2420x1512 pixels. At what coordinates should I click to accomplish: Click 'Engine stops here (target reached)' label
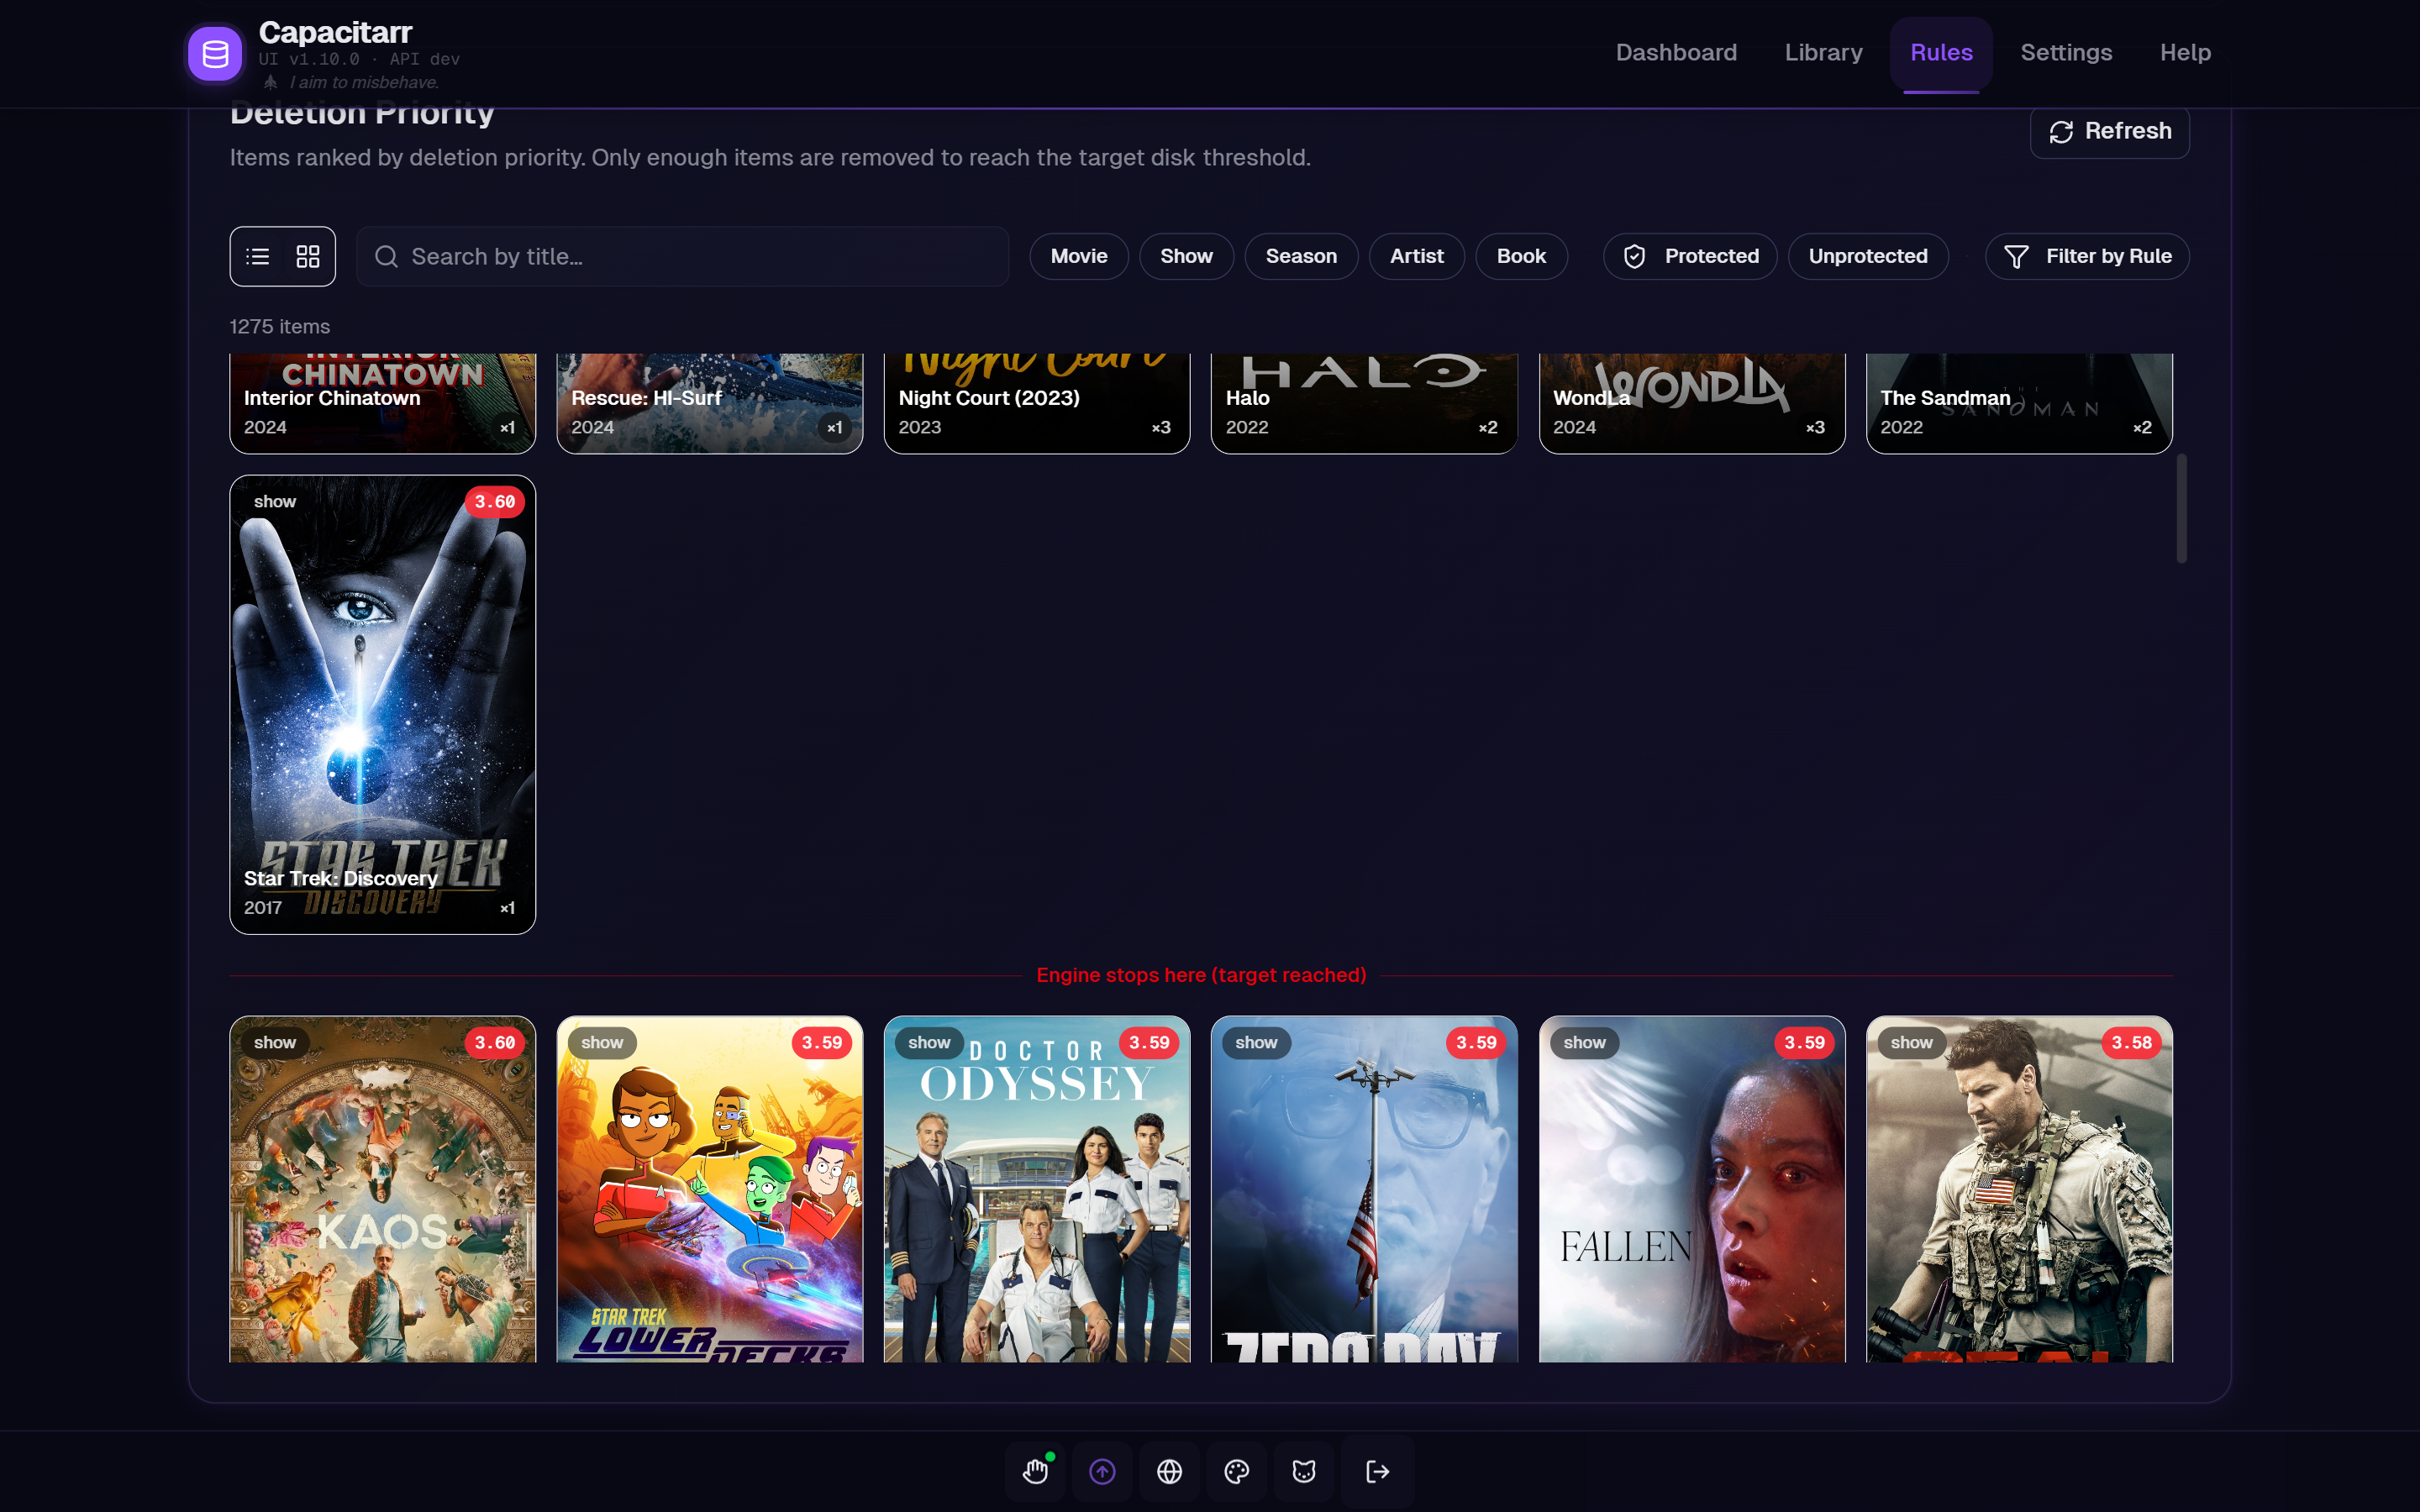point(1201,975)
